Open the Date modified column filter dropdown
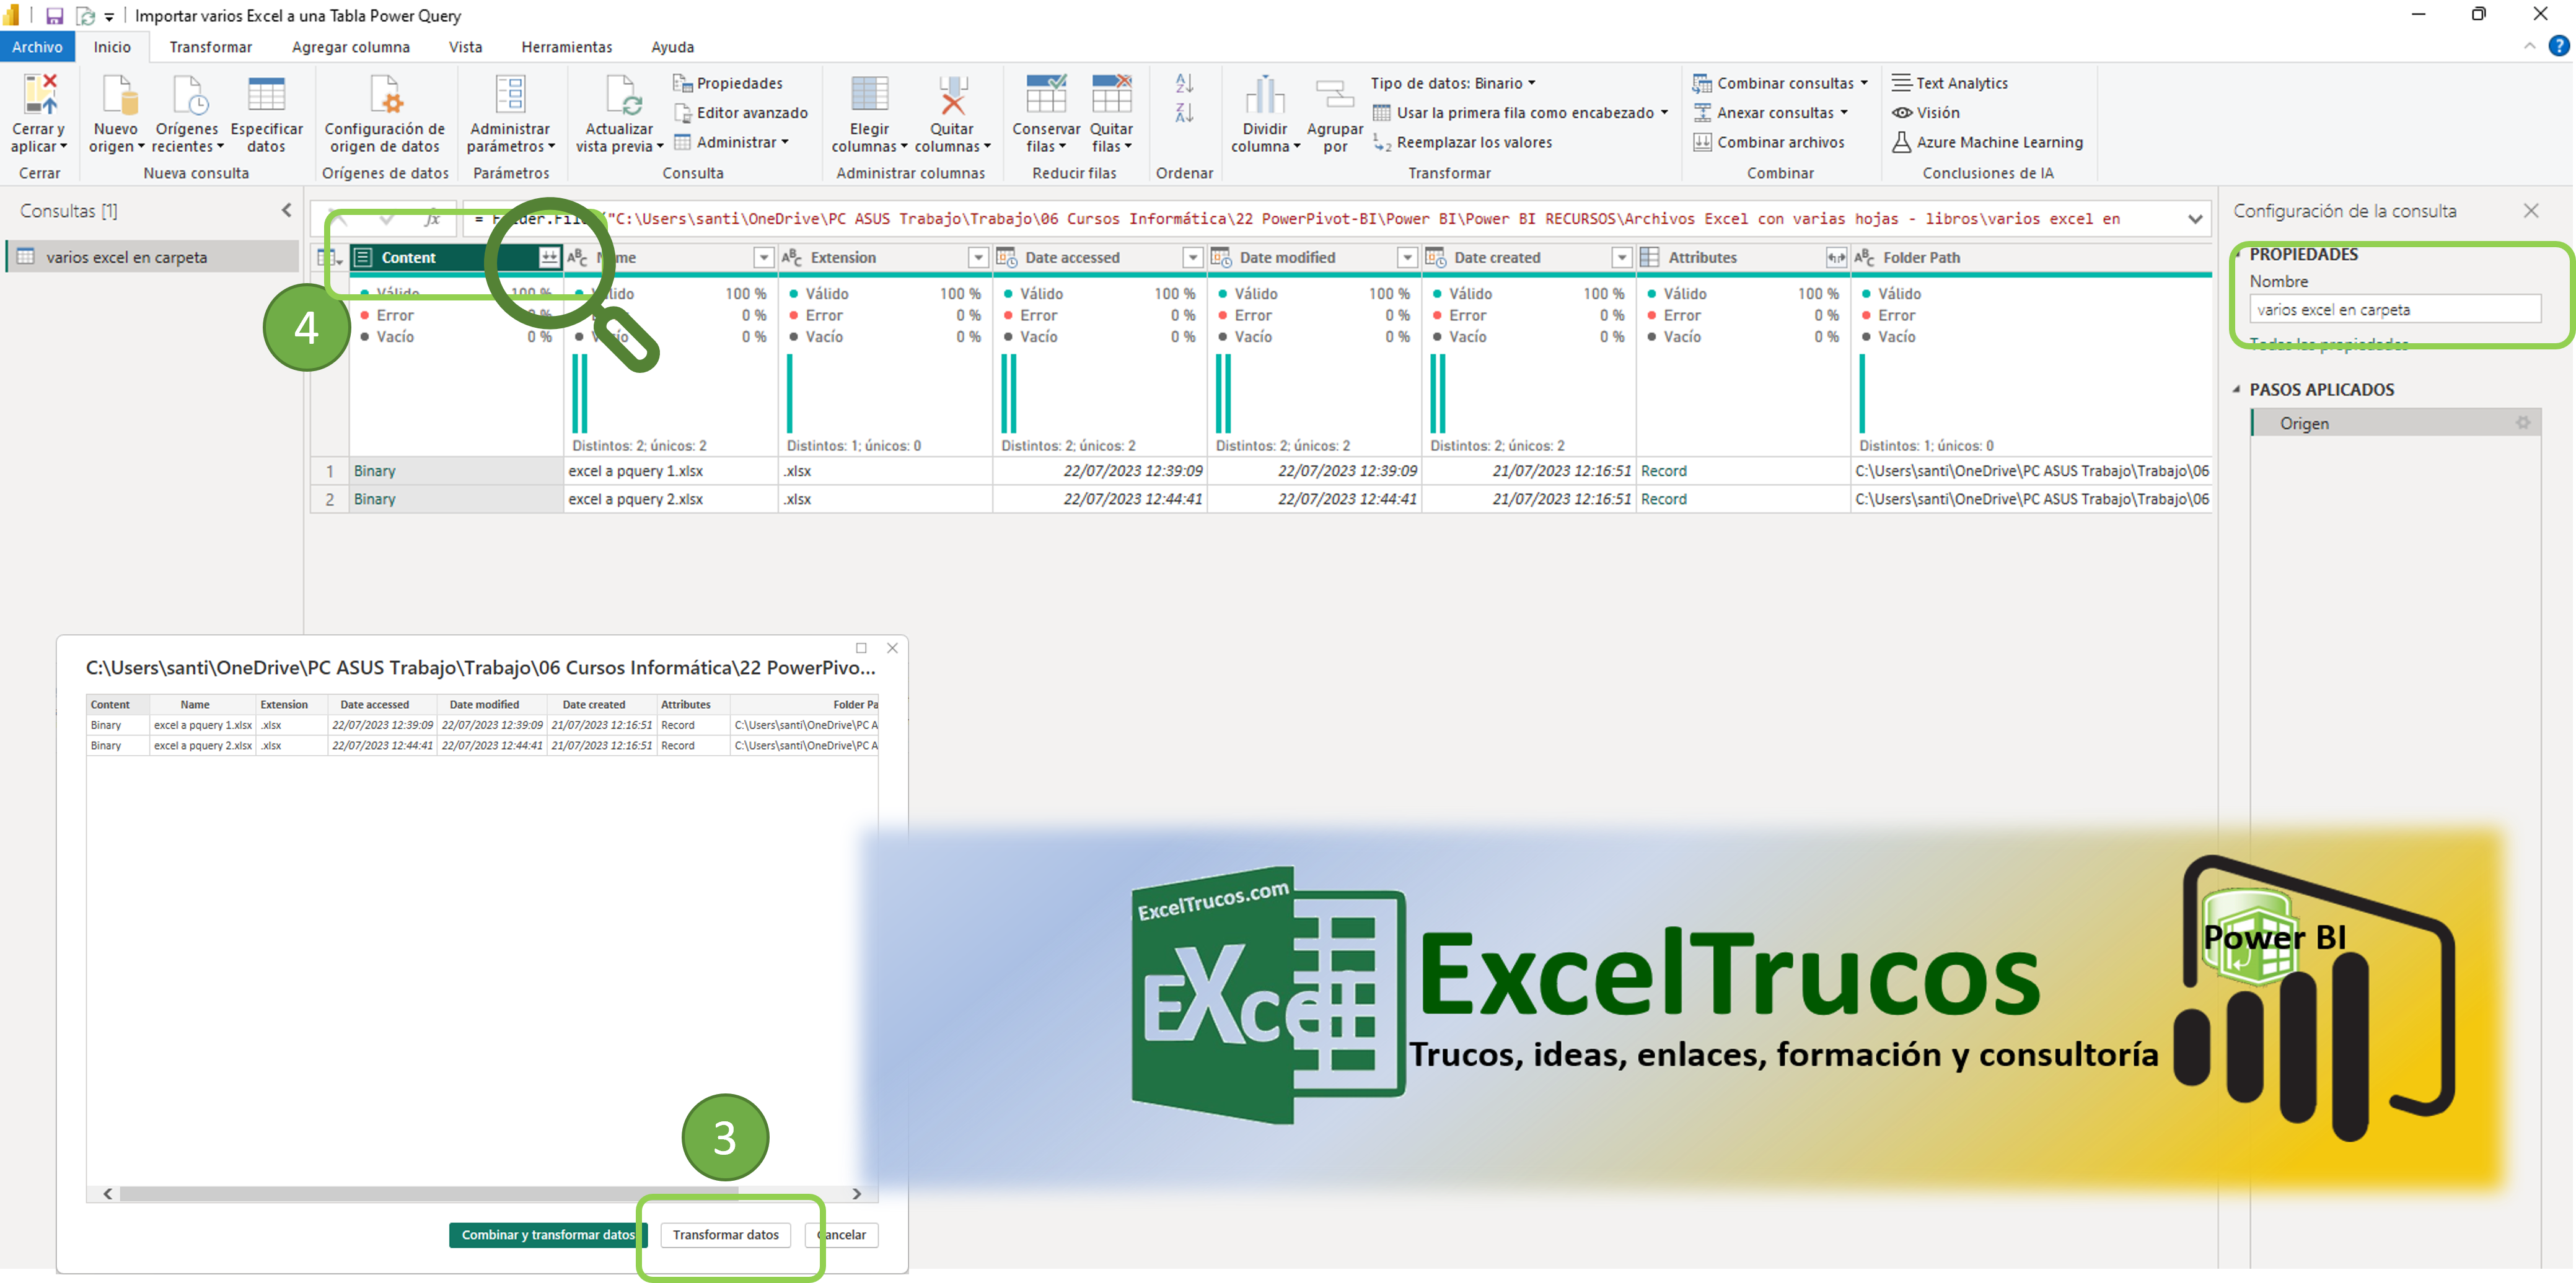Image resolution: width=2576 pixels, height=1283 pixels. [1407, 258]
